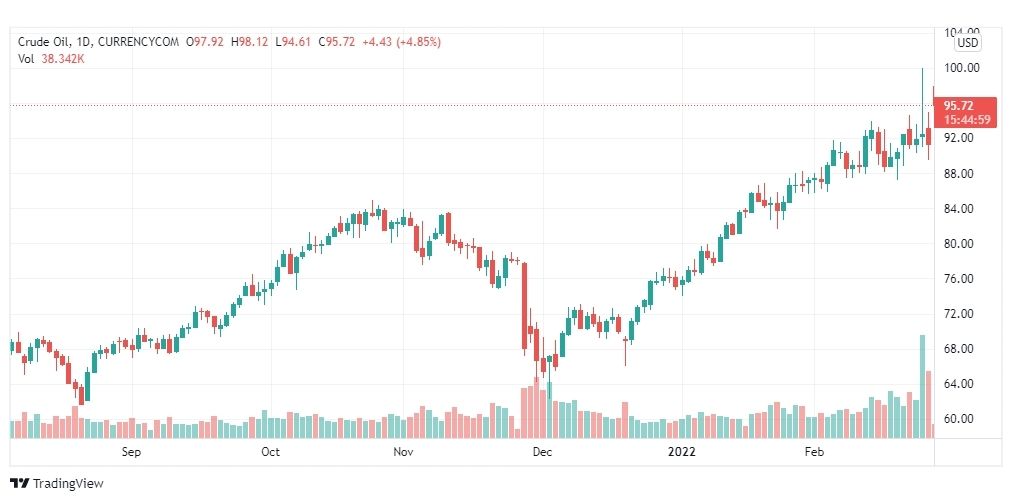The image size is (1012, 501).
Task: Click the Sep date marker on time axis
Action: pyautogui.click(x=131, y=452)
